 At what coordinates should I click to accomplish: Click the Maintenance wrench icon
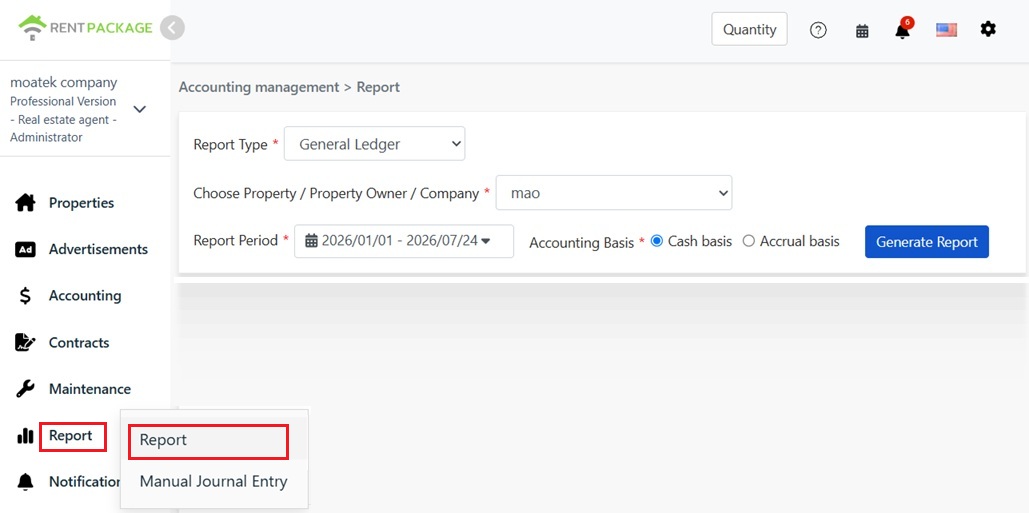(x=25, y=389)
